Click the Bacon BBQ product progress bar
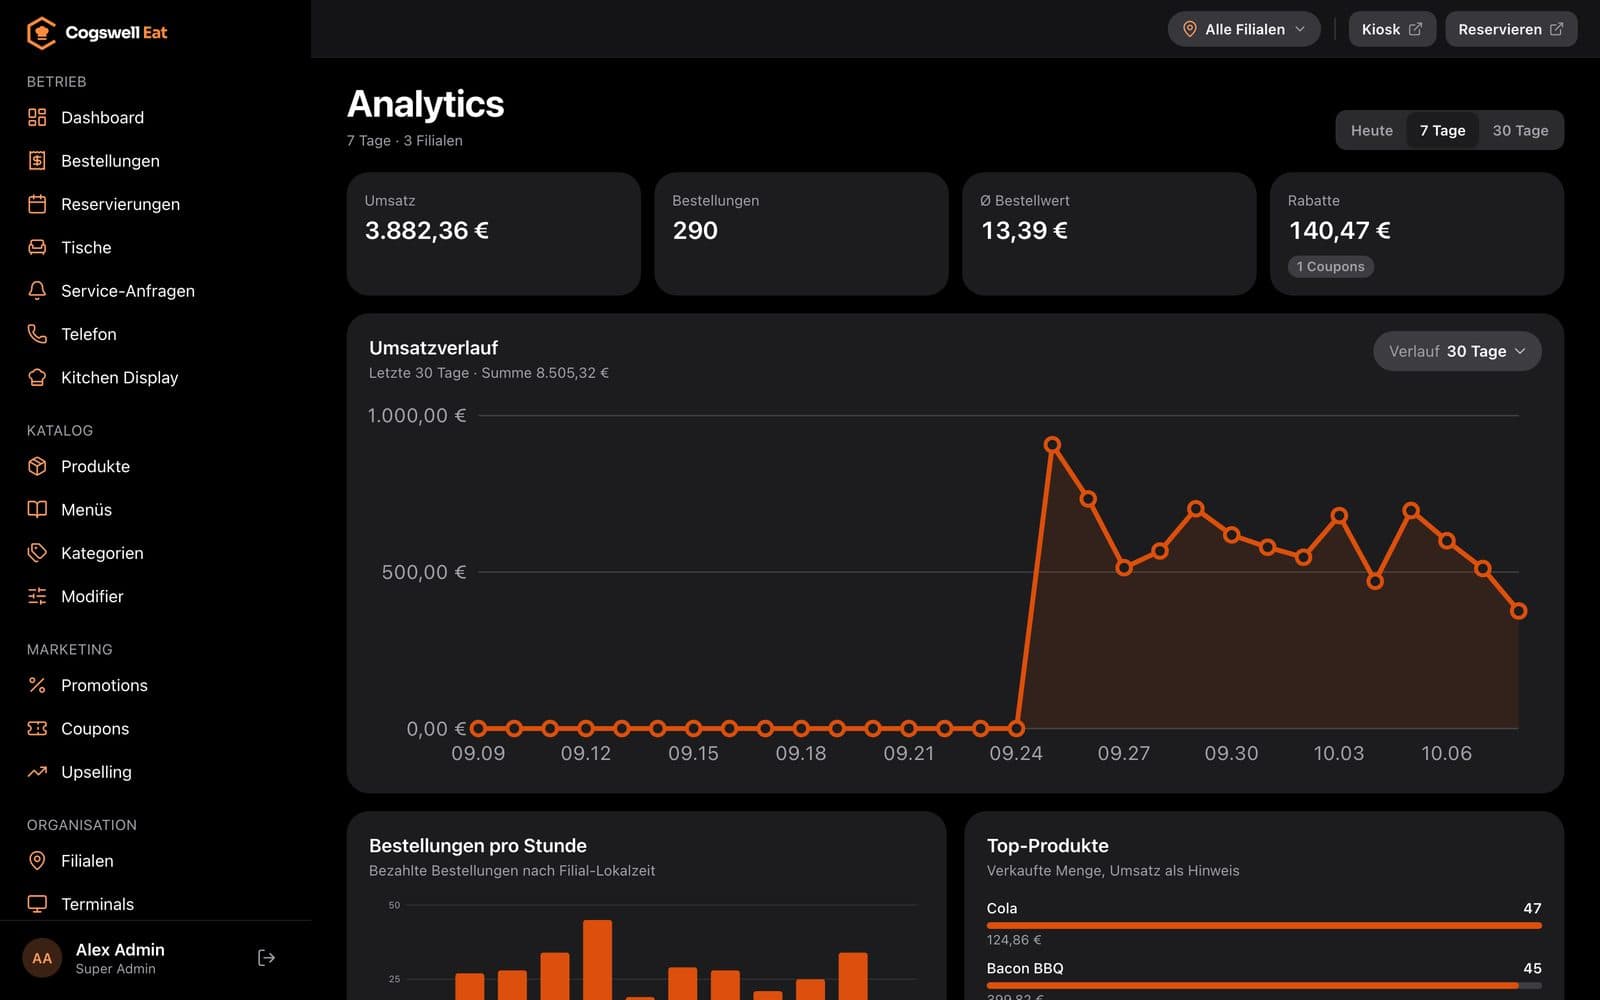 1264,985
